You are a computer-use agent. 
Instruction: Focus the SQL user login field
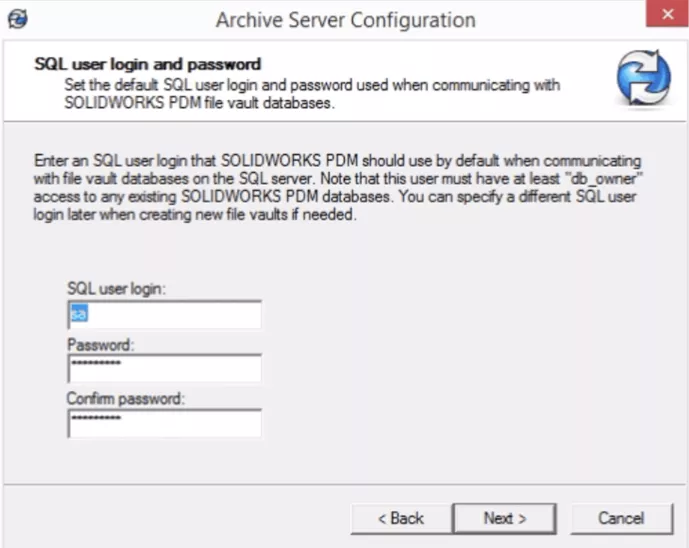coord(165,314)
